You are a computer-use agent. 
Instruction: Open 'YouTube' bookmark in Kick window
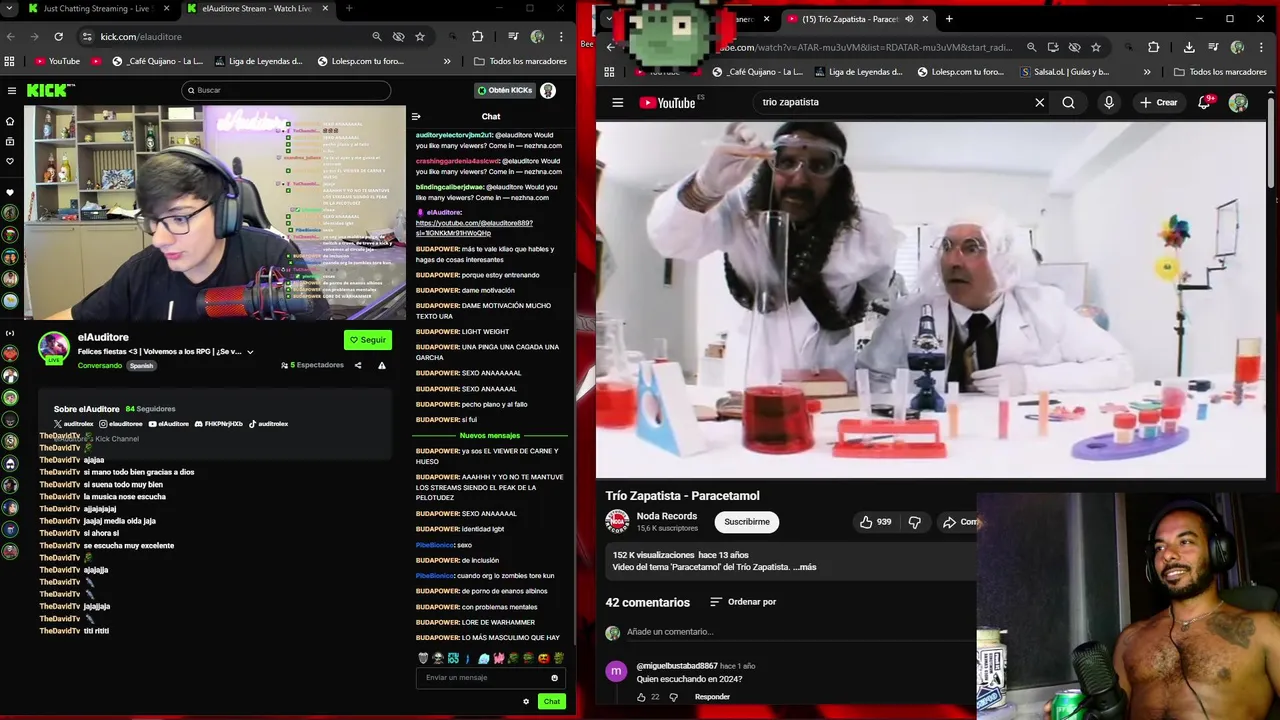57,61
